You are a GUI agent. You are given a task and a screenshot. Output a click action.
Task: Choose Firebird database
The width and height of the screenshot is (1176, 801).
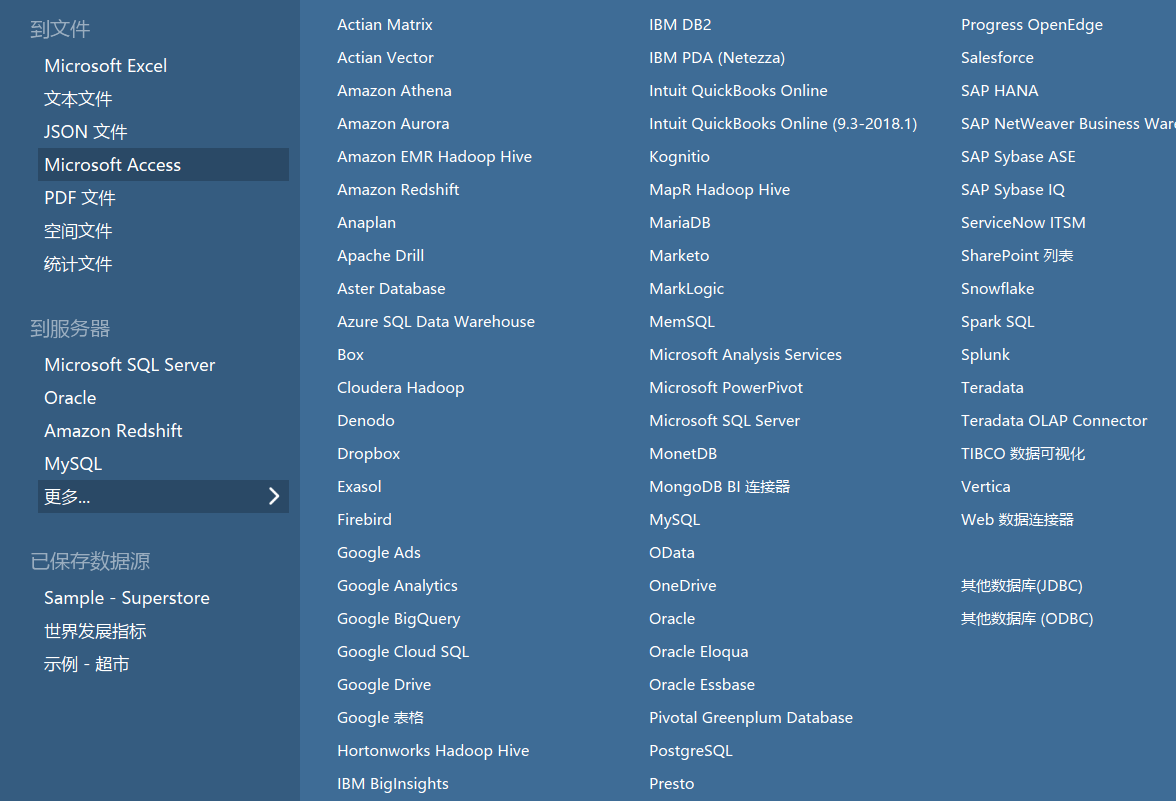(x=364, y=520)
